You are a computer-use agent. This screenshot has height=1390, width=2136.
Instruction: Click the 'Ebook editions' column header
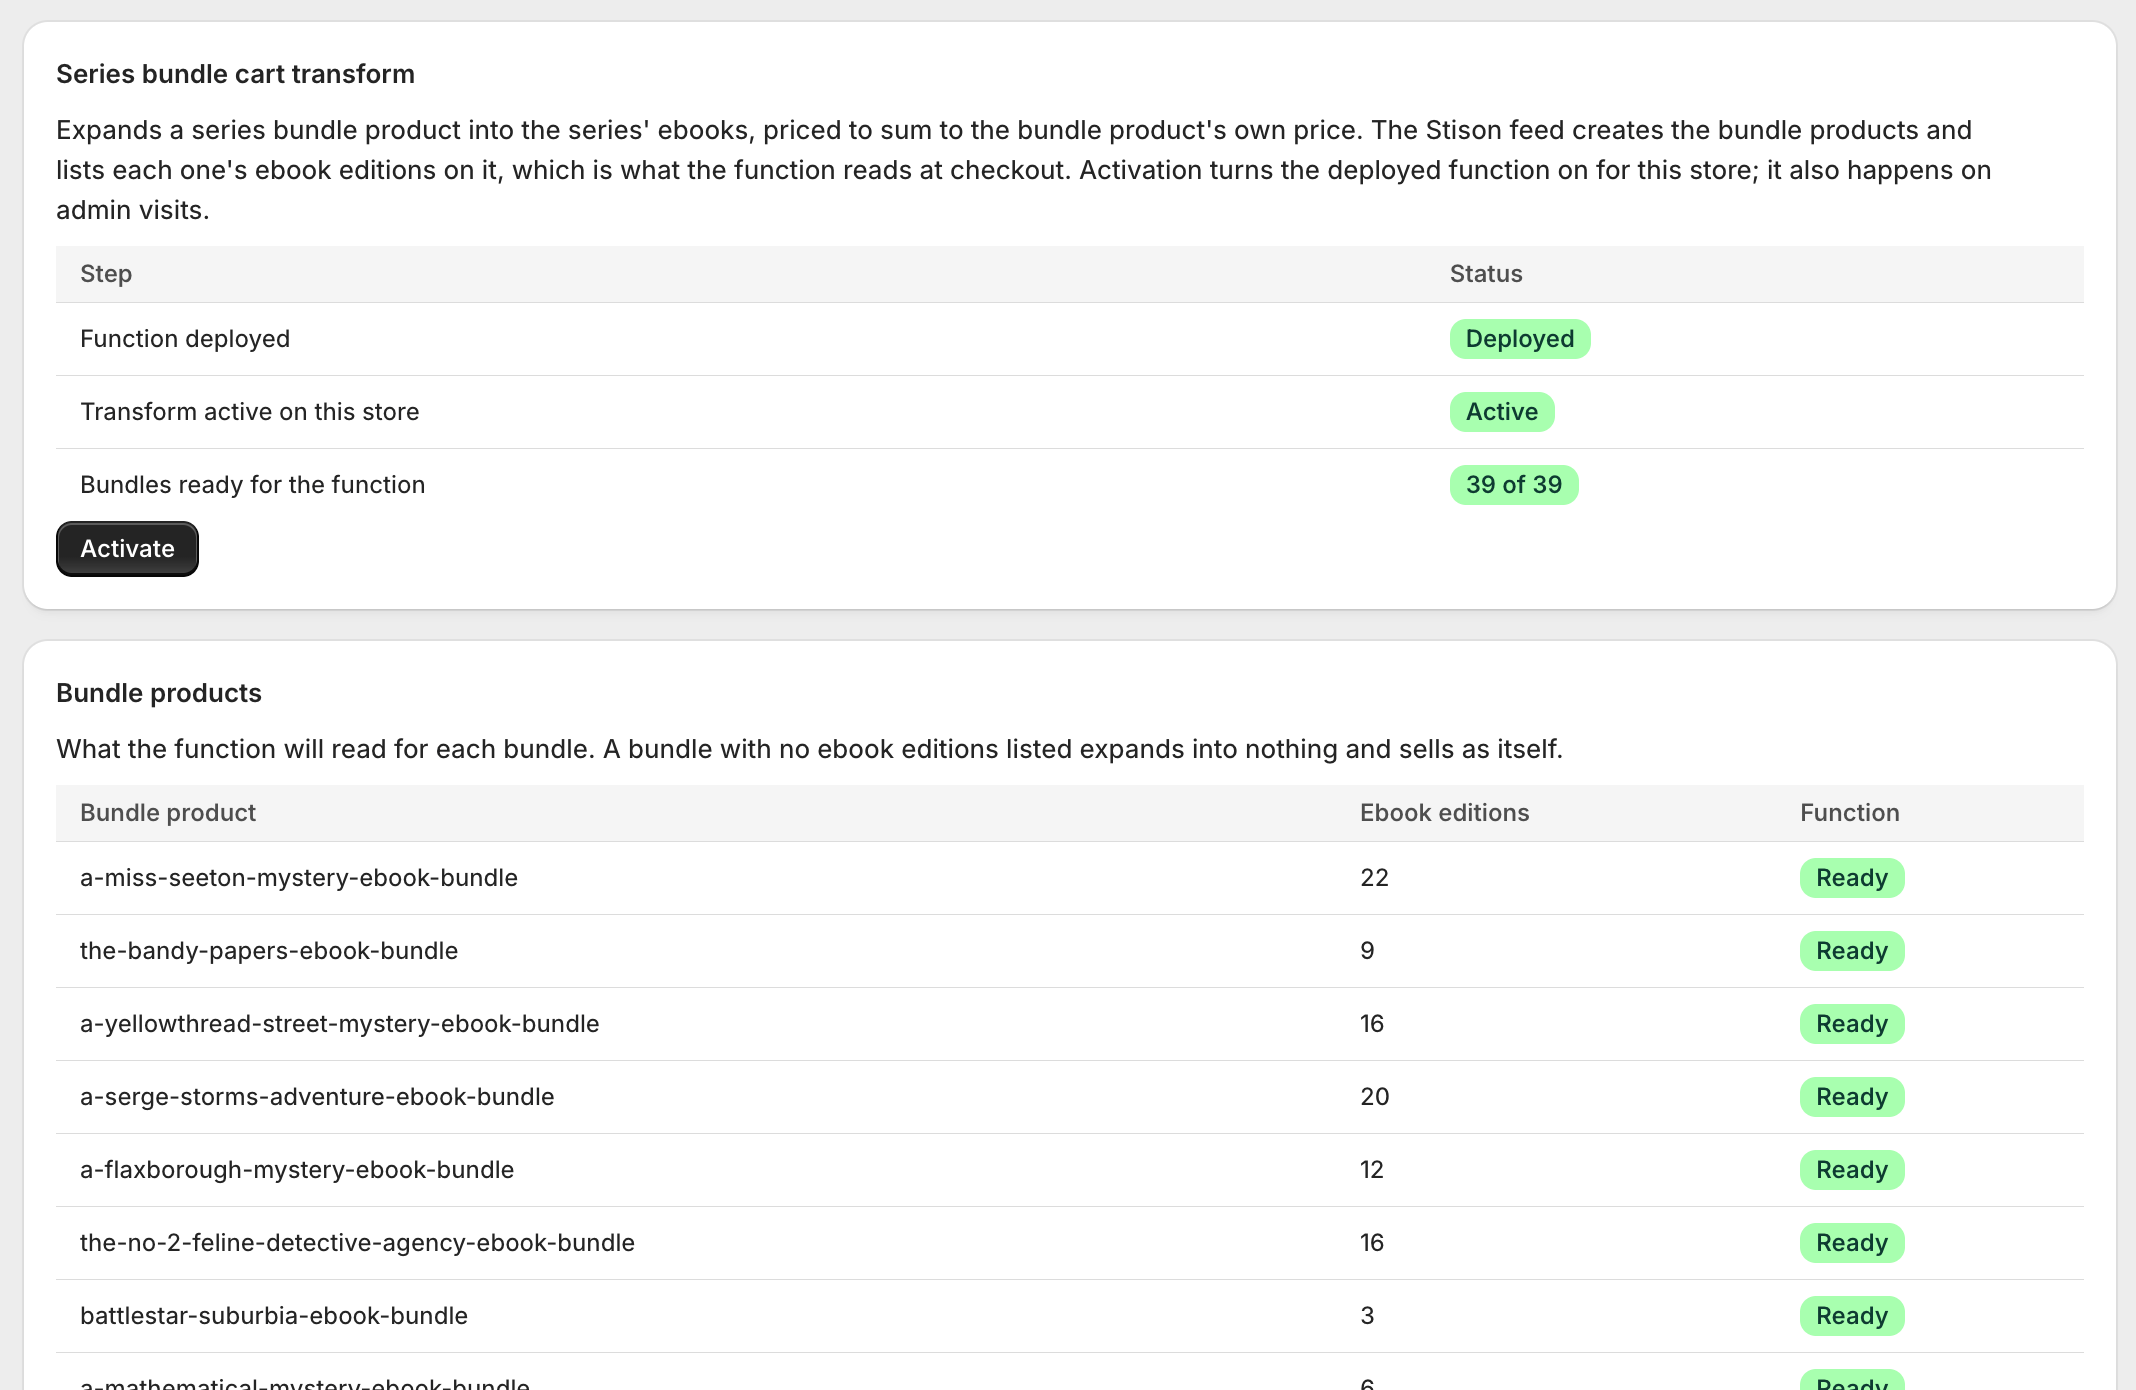[x=1445, y=813]
